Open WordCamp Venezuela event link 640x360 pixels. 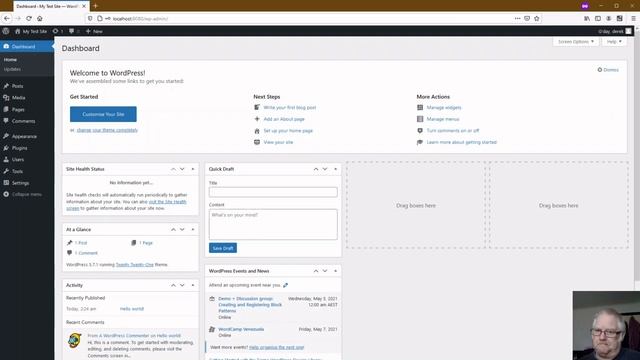pos(241,329)
